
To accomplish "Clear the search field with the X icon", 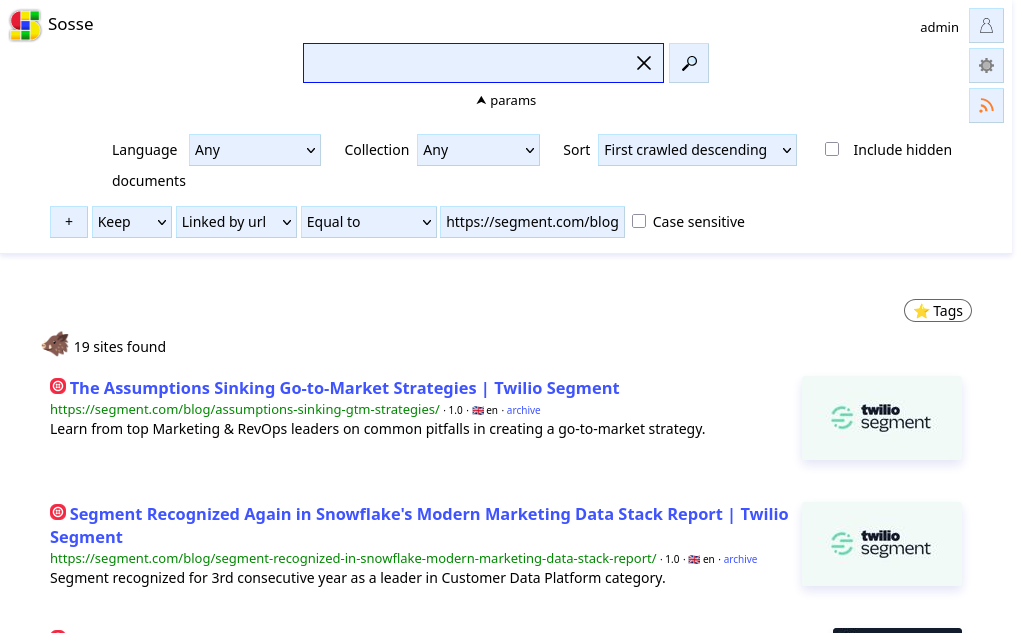I will (x=643, y=63).
